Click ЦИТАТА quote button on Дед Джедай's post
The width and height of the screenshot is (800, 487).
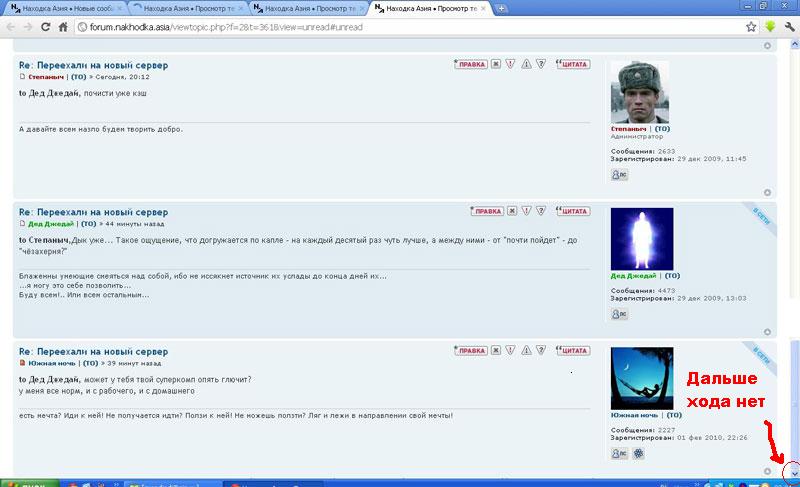572,211
